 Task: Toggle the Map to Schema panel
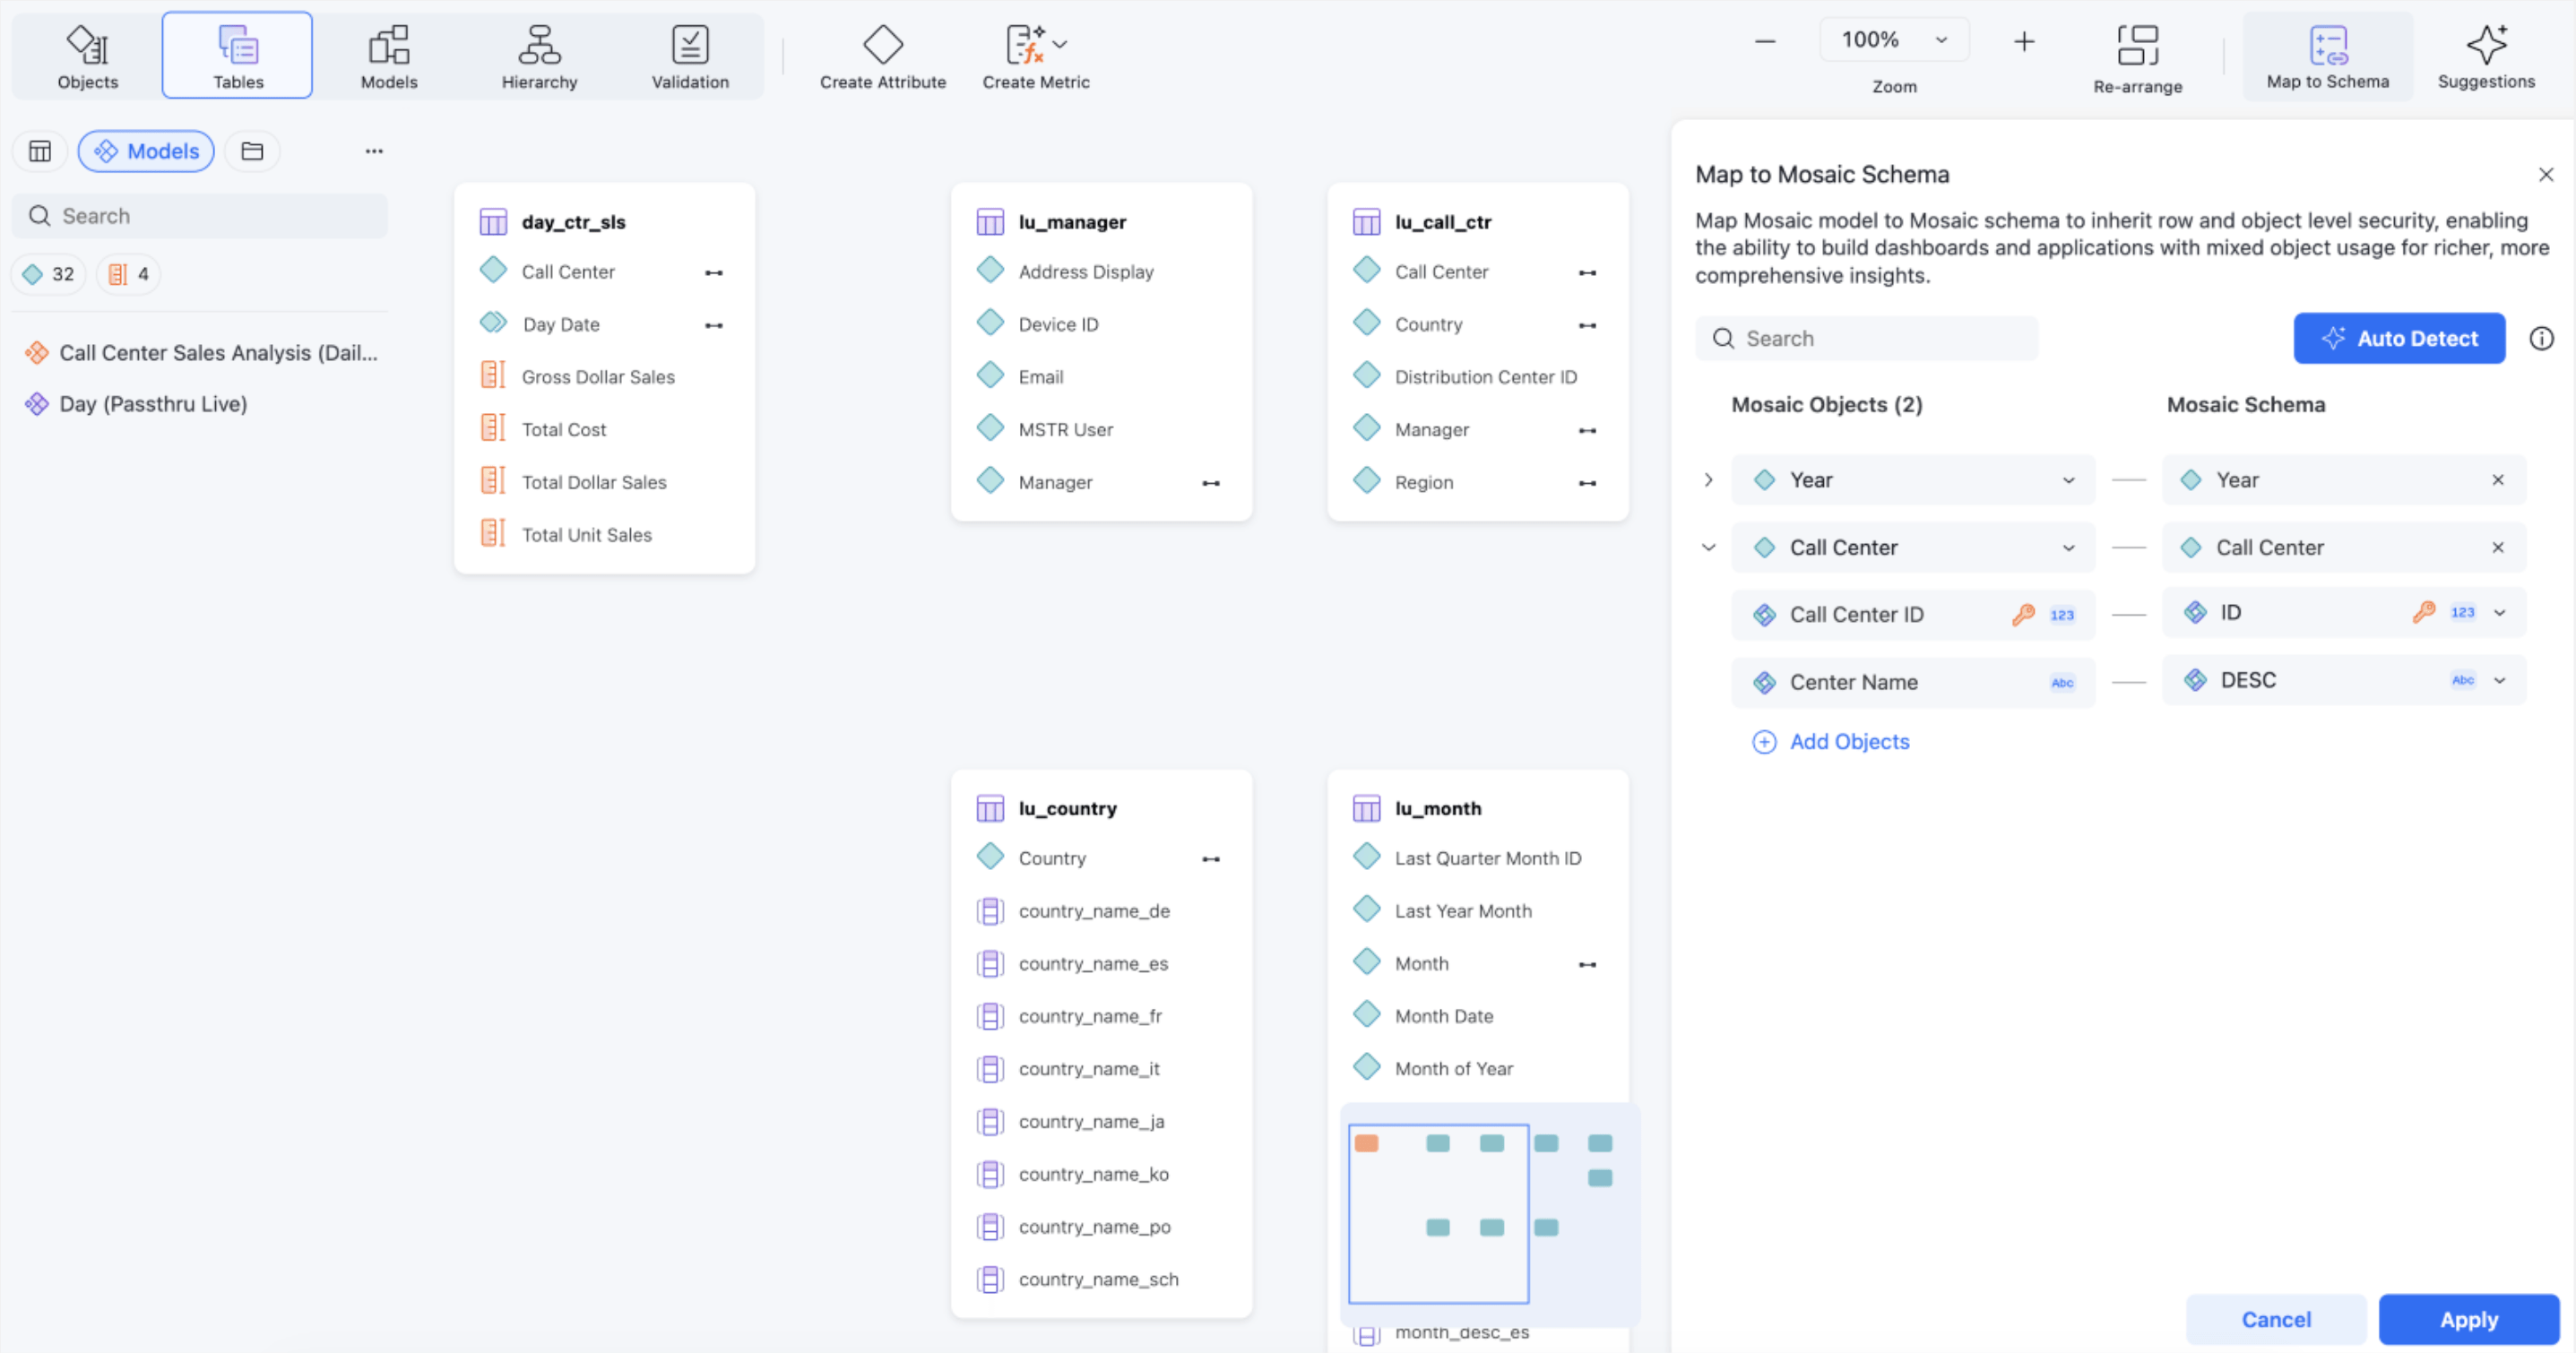point(2327,57)
